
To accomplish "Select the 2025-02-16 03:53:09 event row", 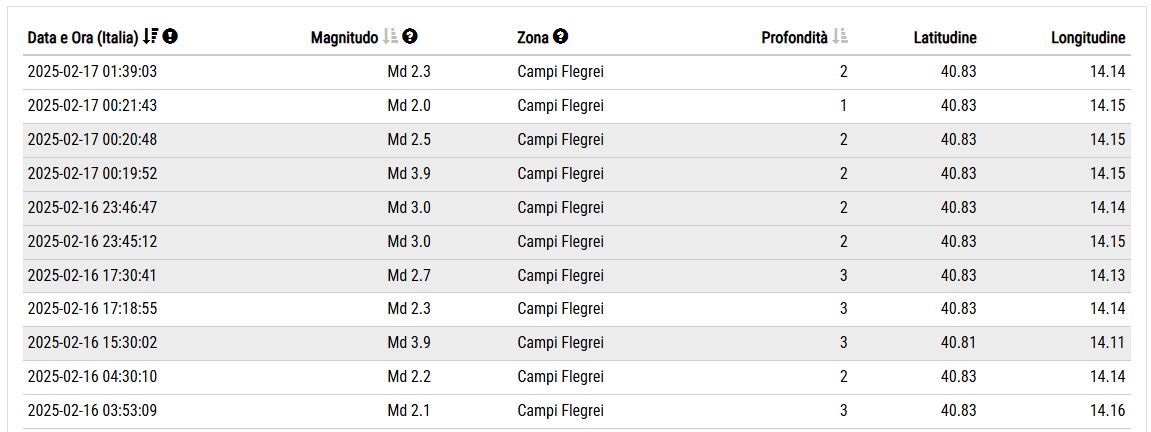I will tap(577, 411).
